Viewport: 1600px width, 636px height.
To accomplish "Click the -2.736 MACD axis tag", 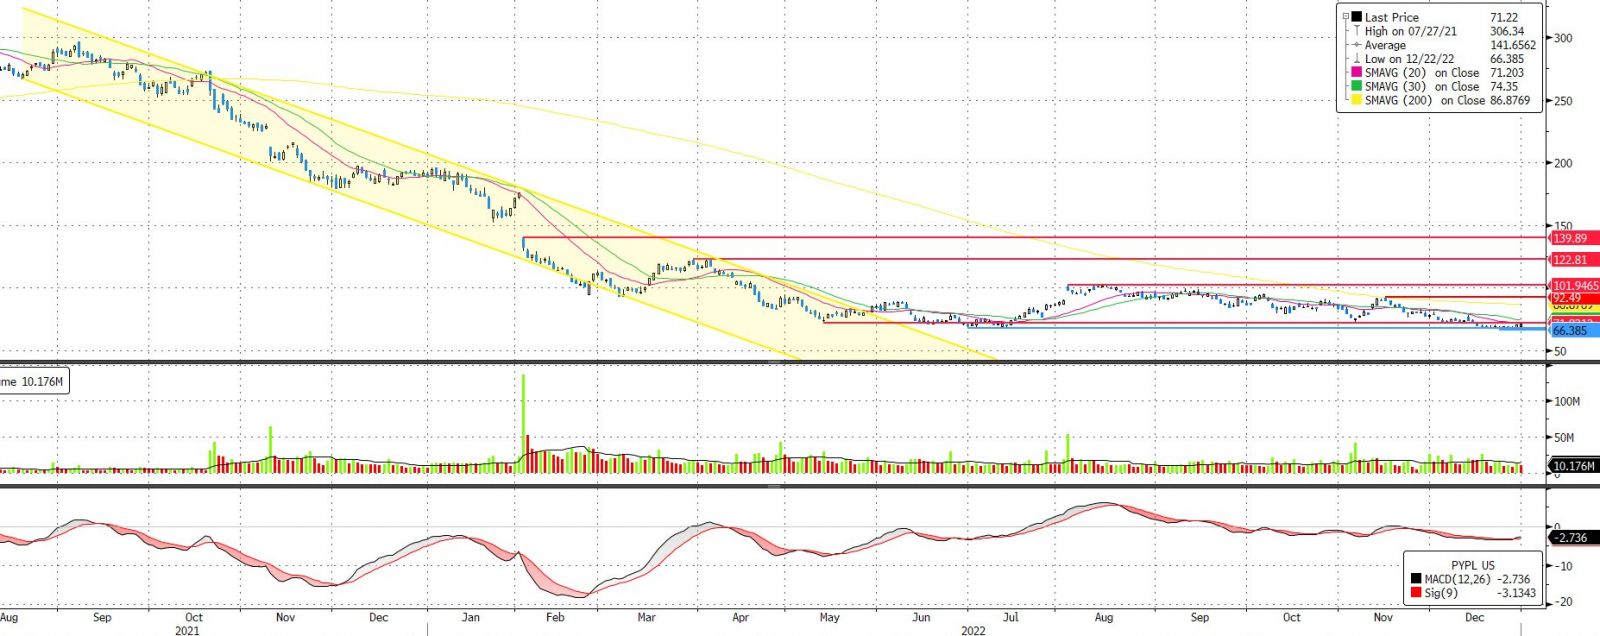I will tap(1572, 538).
